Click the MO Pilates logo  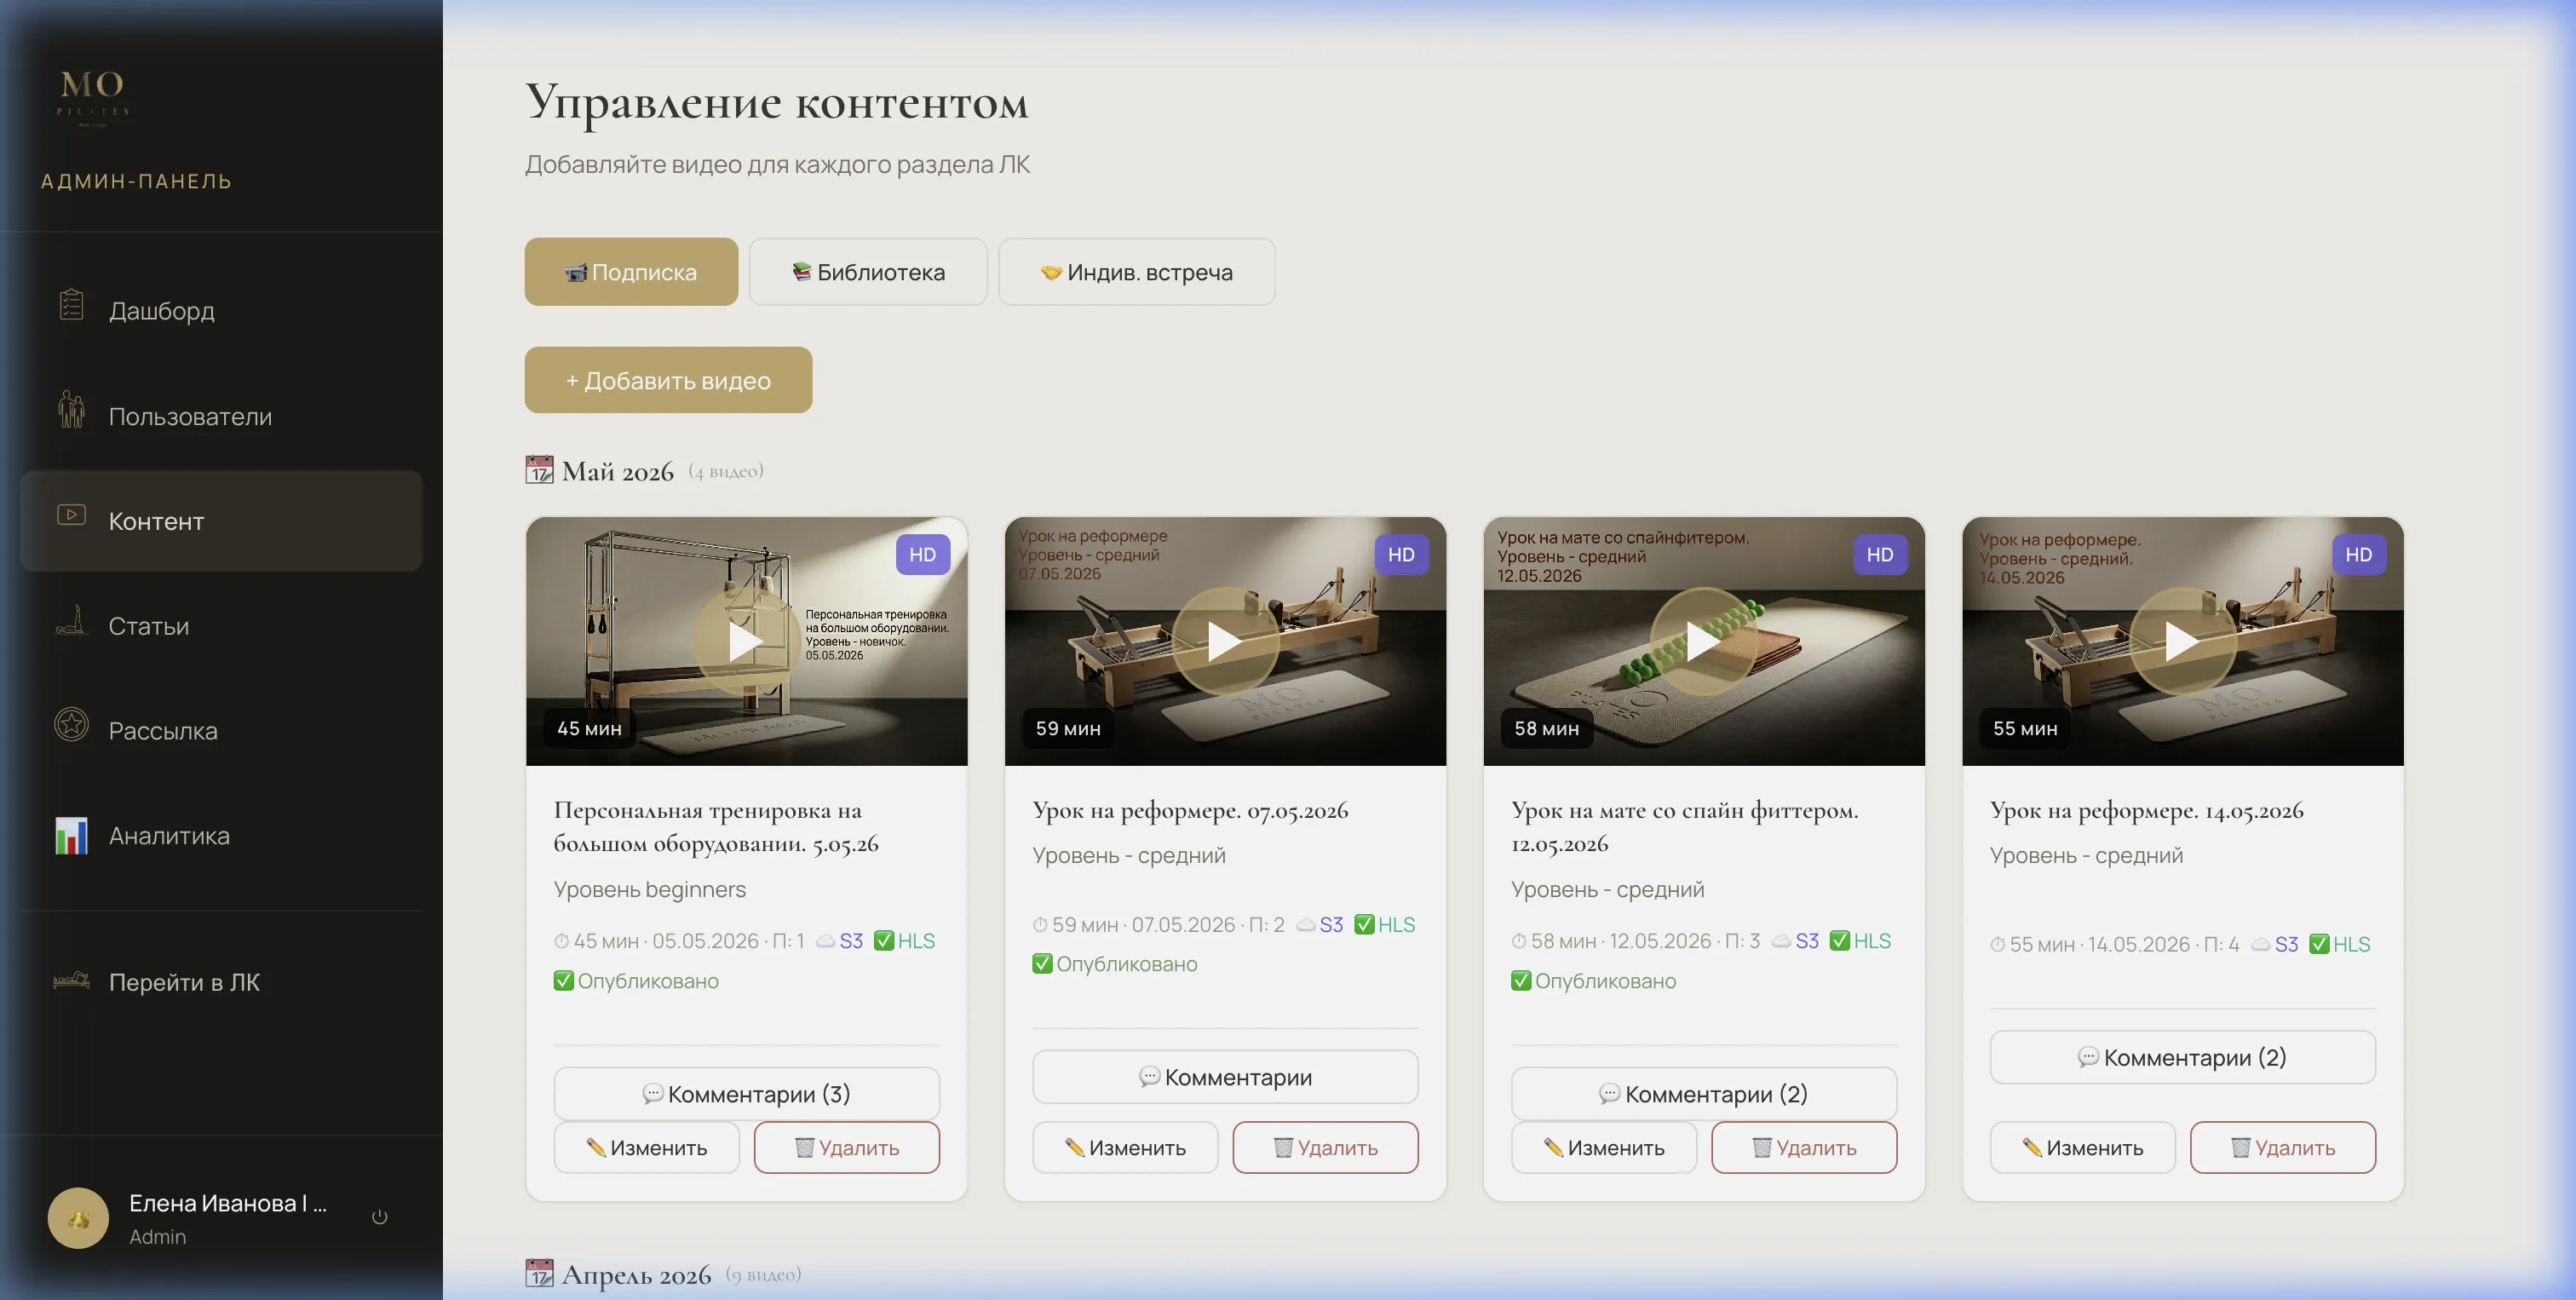[92, 96]
